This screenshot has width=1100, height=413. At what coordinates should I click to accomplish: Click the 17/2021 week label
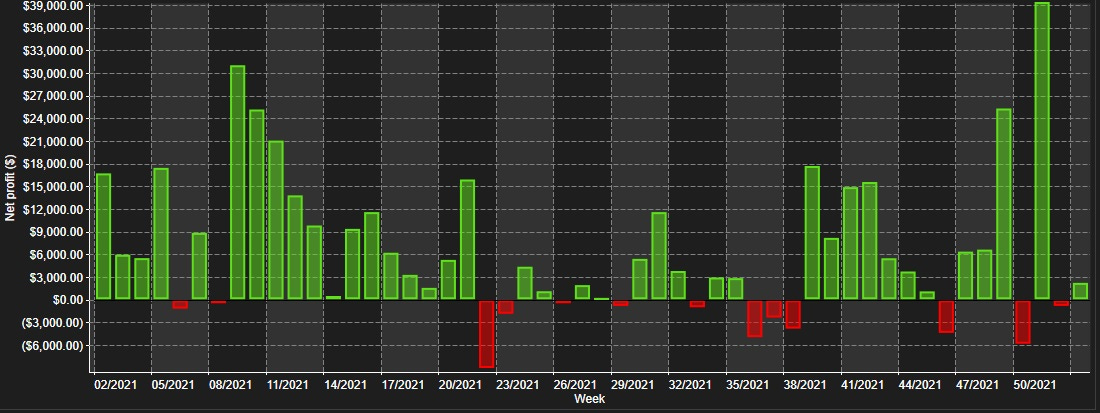click(403, 385)
